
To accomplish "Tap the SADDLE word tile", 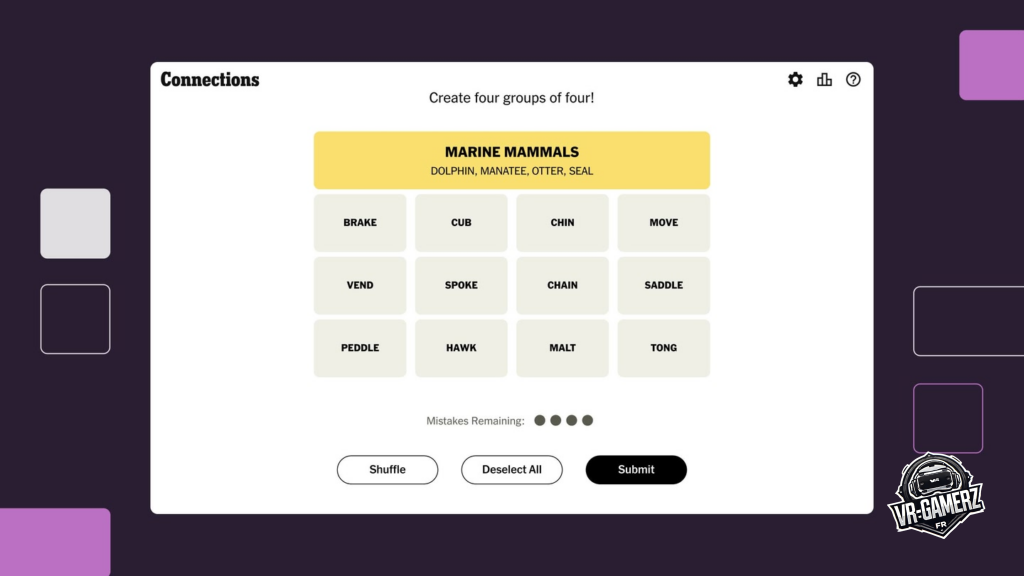I will click(663, 286).
